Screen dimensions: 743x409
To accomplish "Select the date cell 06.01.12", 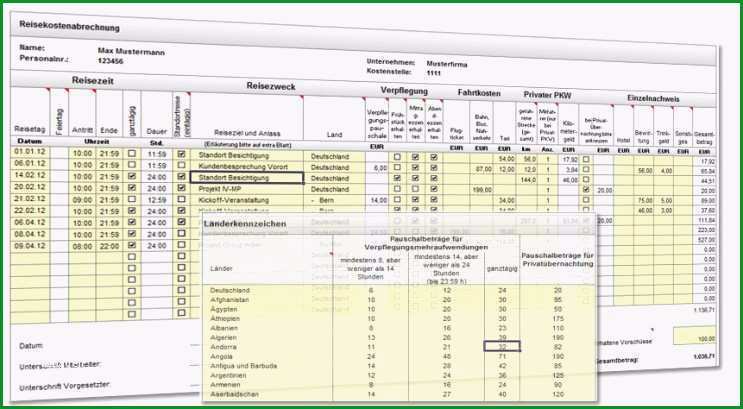I will click(30, 164).
